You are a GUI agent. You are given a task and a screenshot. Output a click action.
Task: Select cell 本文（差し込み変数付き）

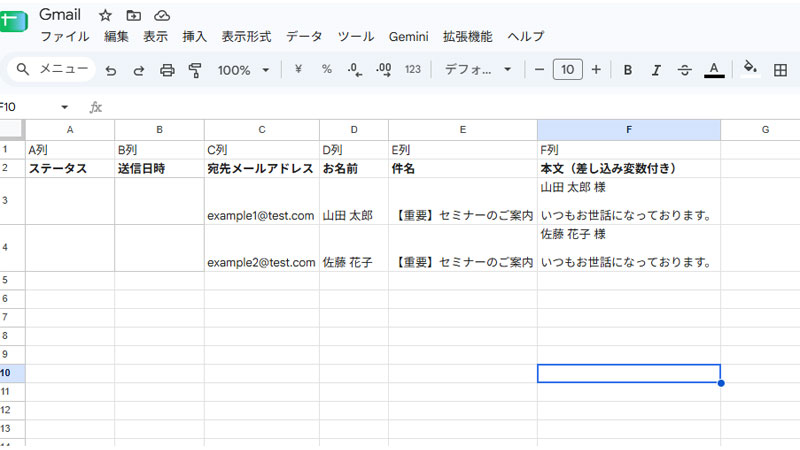(x=629, y=168)
